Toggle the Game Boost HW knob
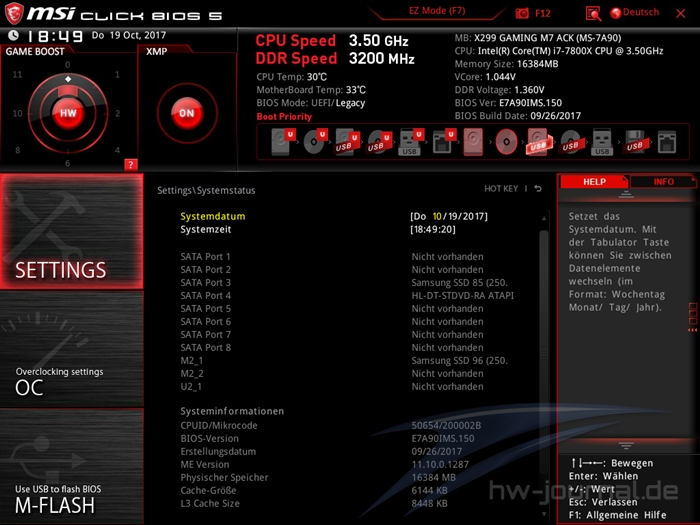The width and height of the screenshot is (700, 525). 68,113
